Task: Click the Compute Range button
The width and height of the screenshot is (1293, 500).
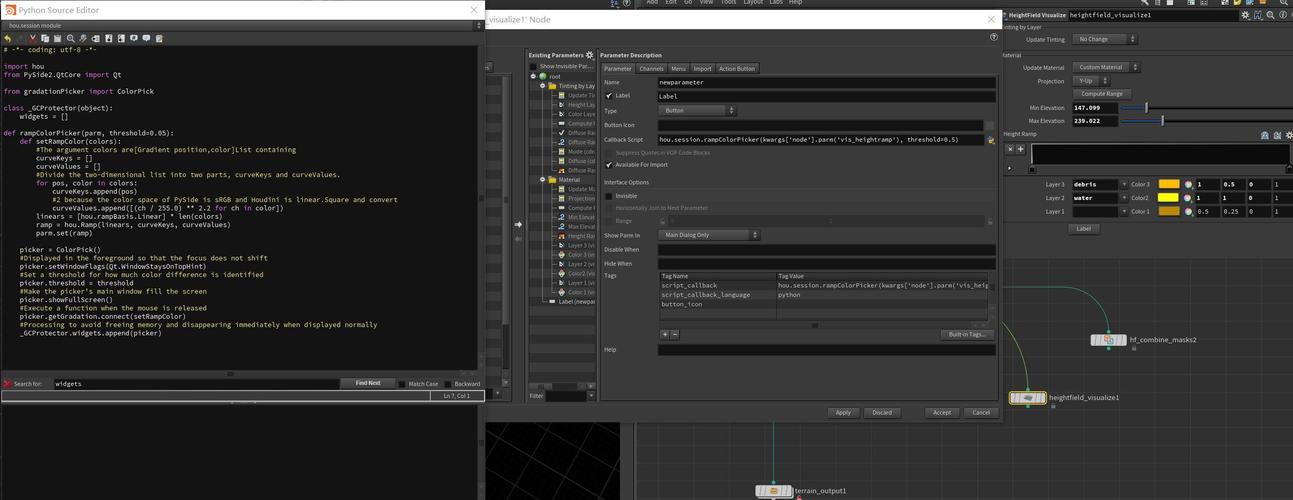Action: point(1102,94)
